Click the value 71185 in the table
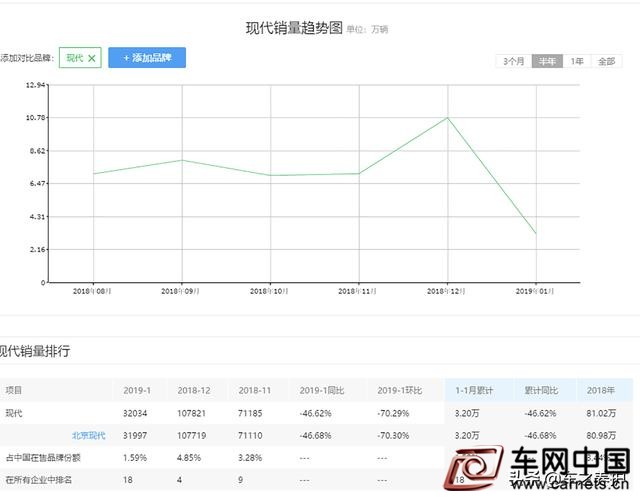Viewport: 640px width, 501px height. [250, 413]
